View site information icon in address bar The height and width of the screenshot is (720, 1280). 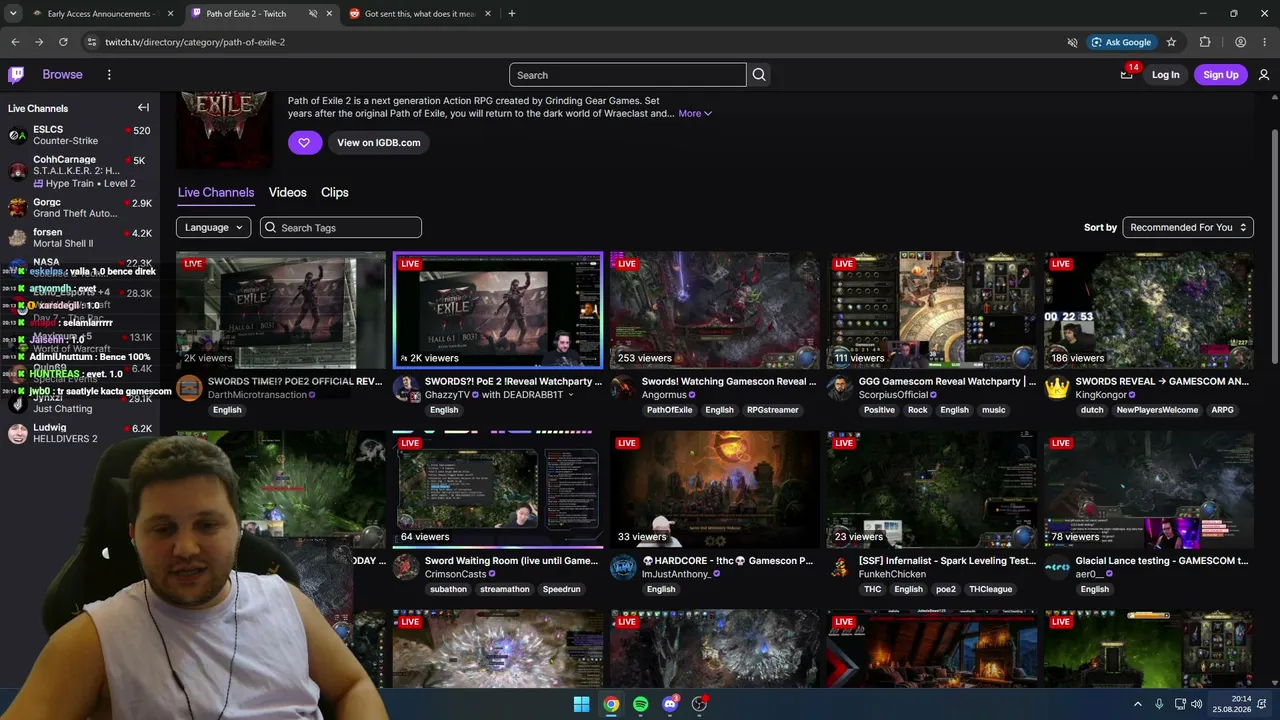click(x=91, y=42)
